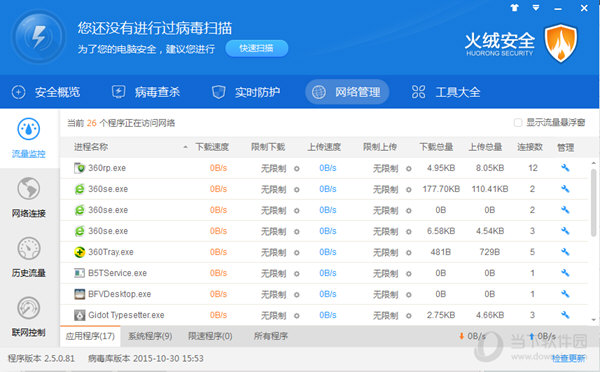Set download limit for 360Tray.exe

click(x=297, y=253)
